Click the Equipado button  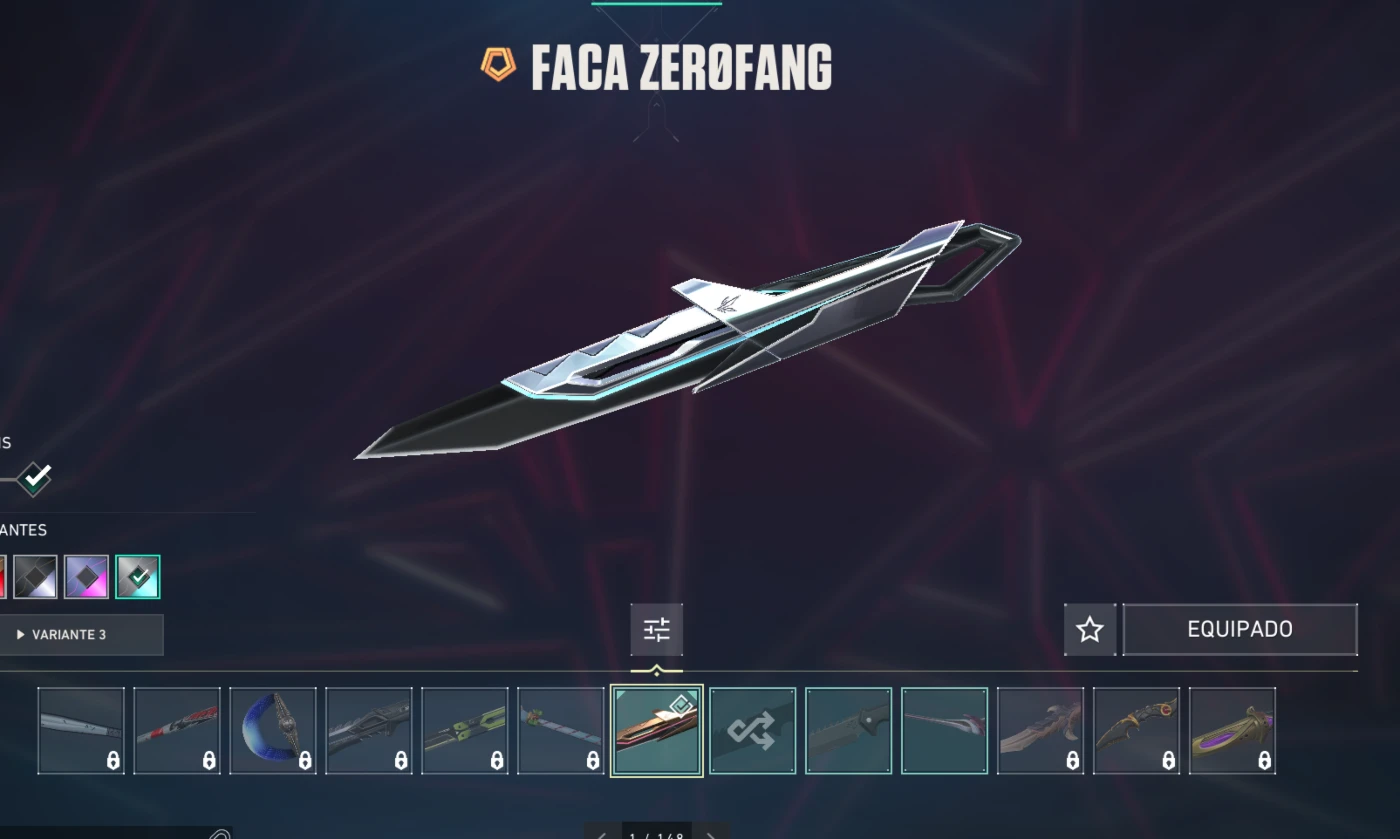pyautogui.click(x=1240, y=630)
